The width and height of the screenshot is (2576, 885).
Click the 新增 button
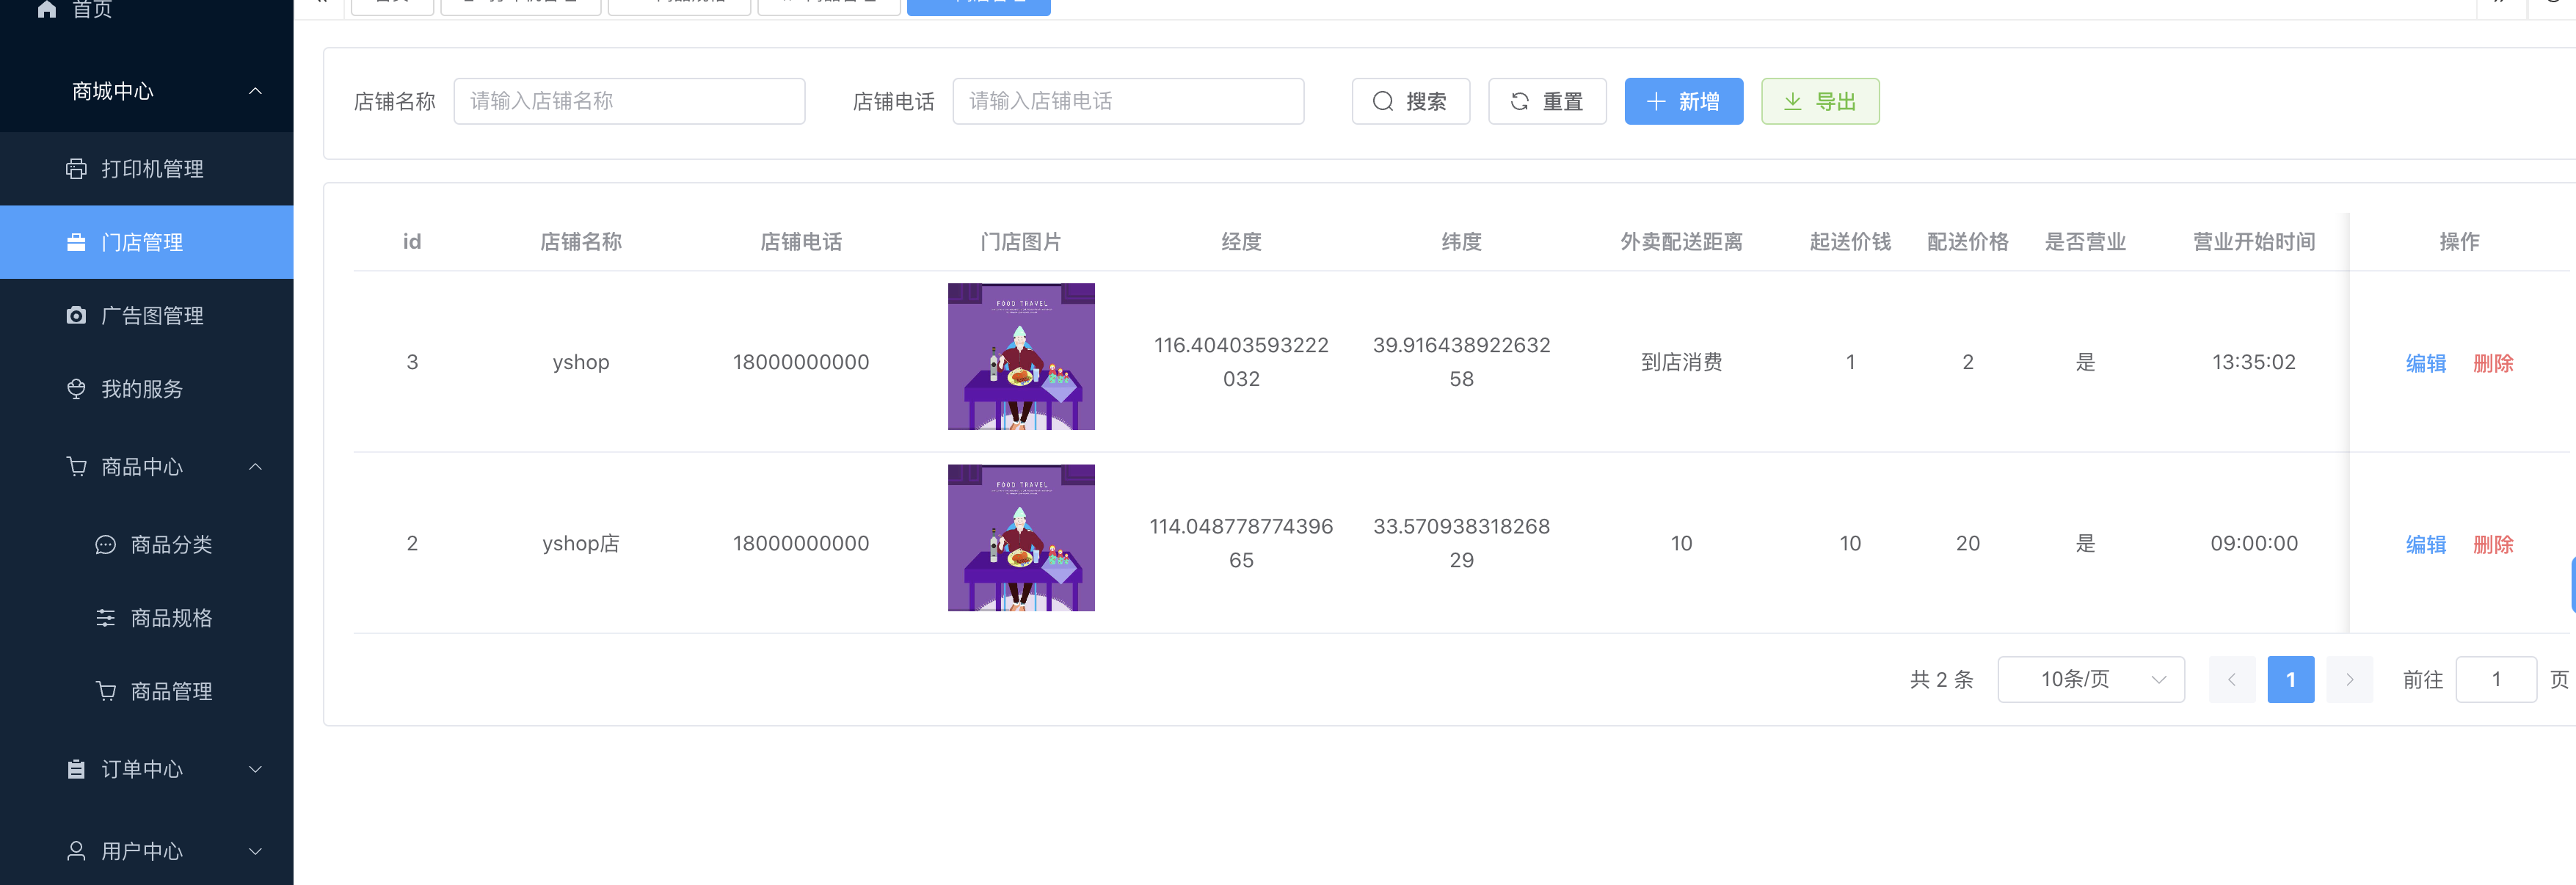1684,101
